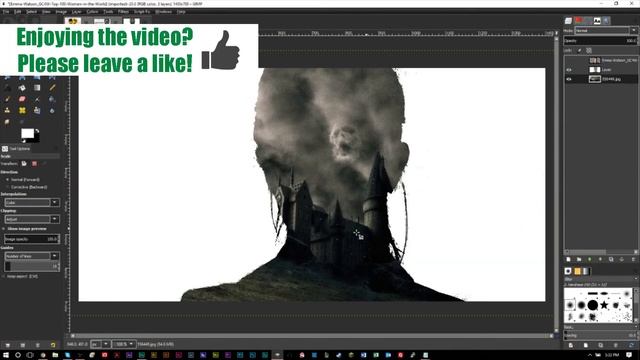Screen dimensions: 640x360
Task: Select the Airbrush tool
Action: pos(37,99)
